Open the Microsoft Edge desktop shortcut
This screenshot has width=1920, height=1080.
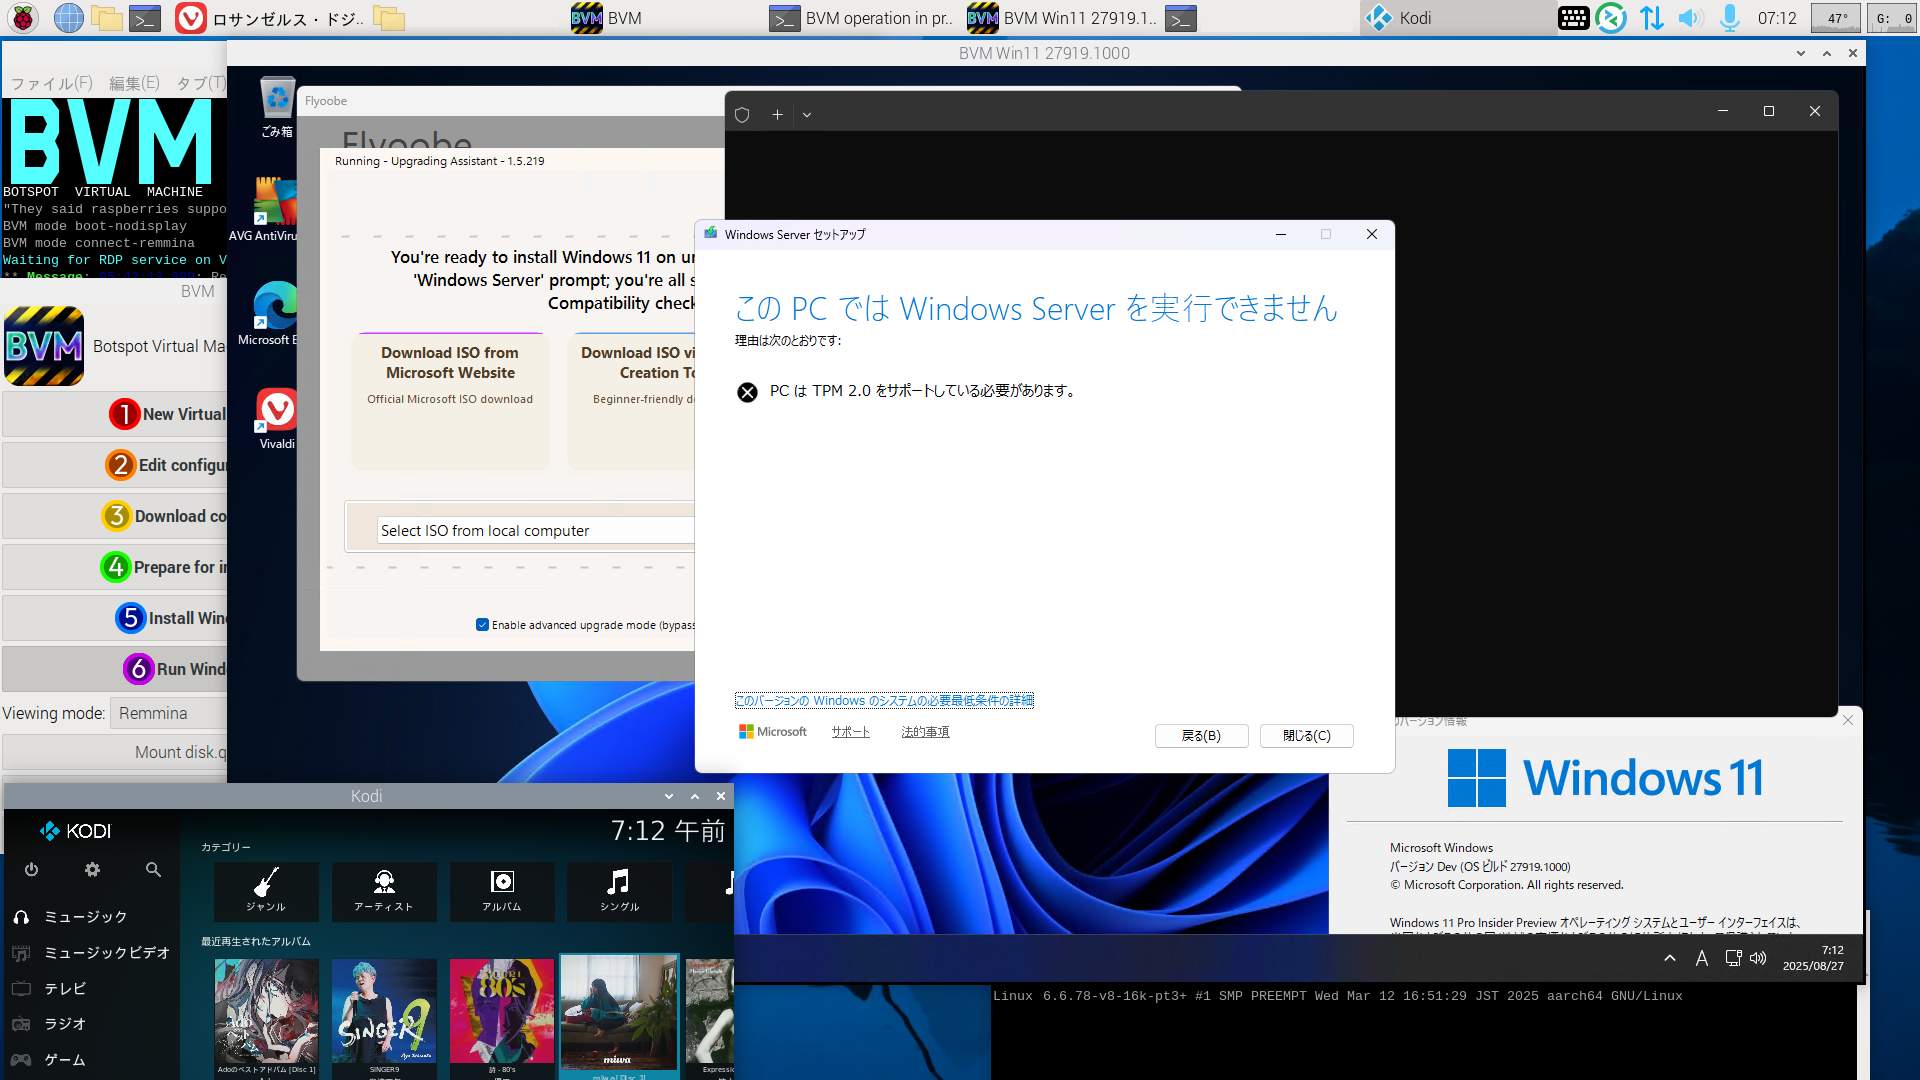(268, 313)
